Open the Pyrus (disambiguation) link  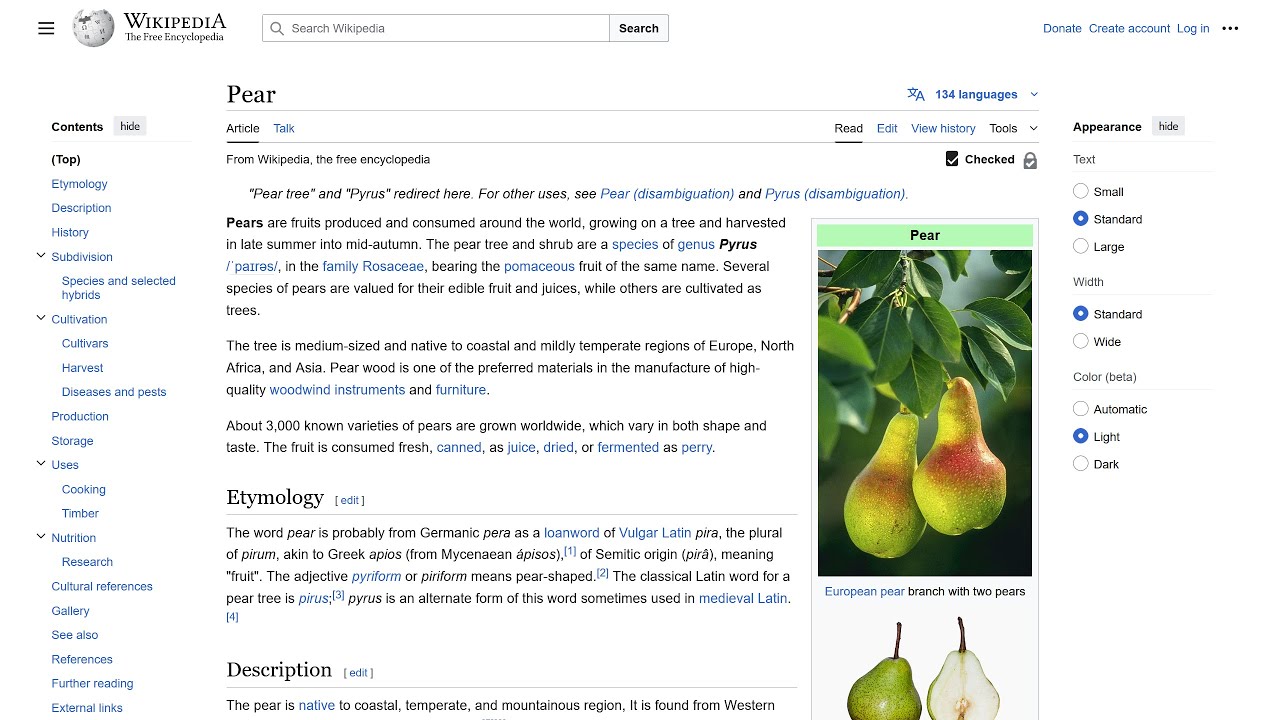pyautogui.click(x=836, y=194)
